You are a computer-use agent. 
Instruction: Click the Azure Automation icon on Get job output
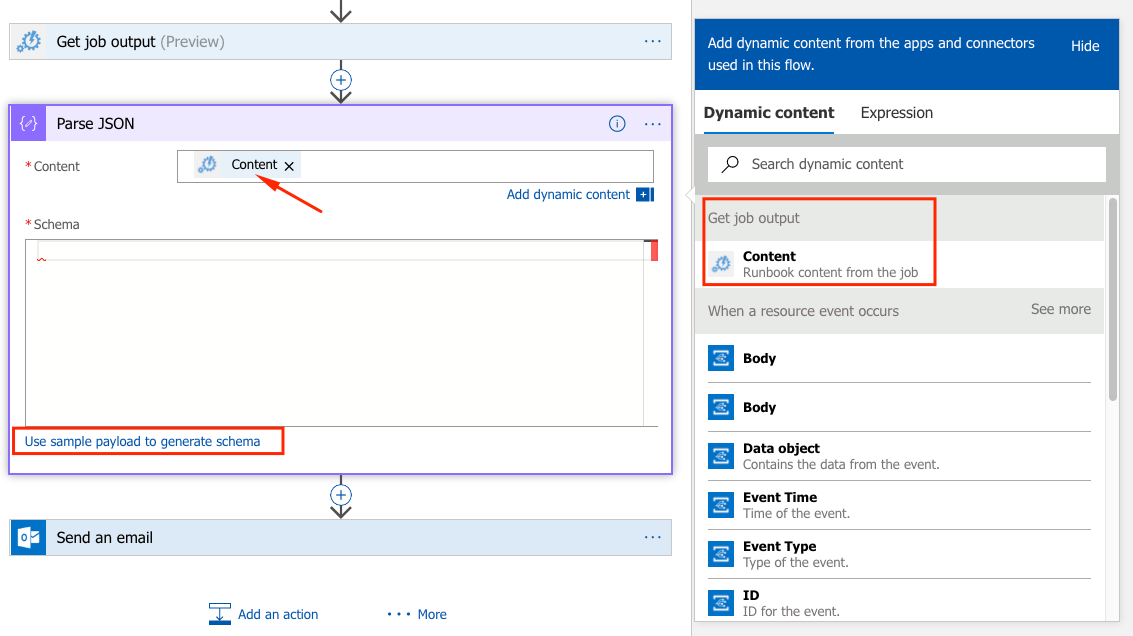(27, 41)
